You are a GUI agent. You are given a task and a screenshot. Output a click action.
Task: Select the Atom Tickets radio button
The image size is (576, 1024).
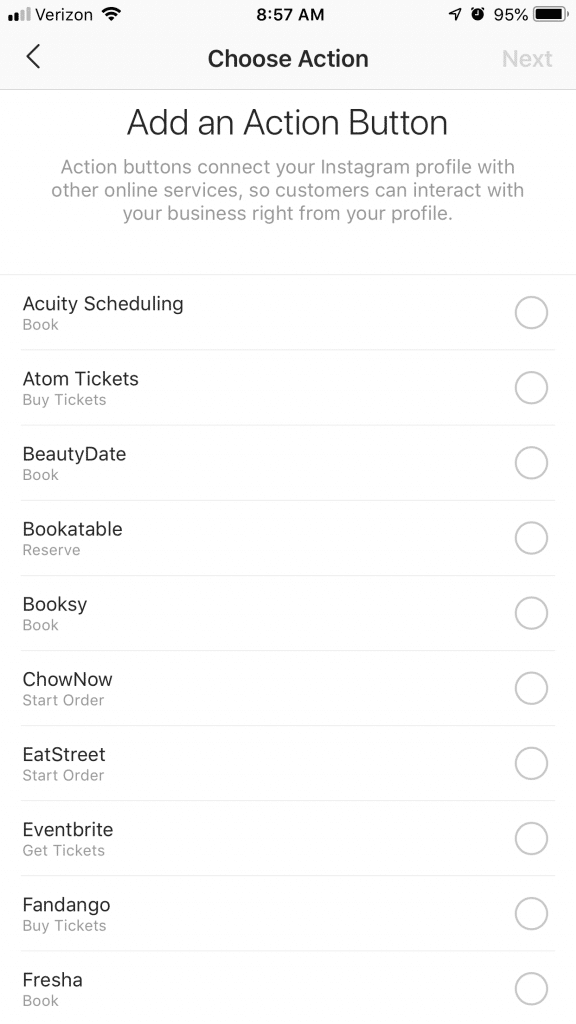pyautogui.click(x=531, y=388)
